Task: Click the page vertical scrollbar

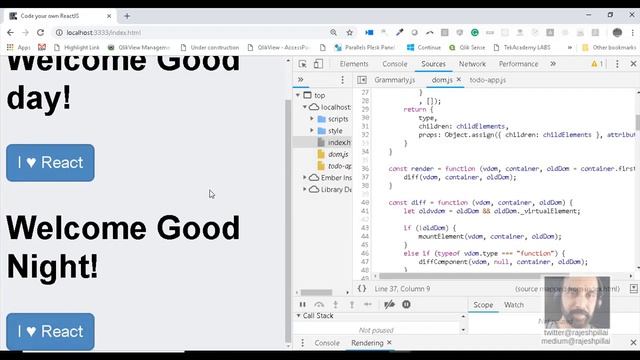Action: [x=288, y=220]
